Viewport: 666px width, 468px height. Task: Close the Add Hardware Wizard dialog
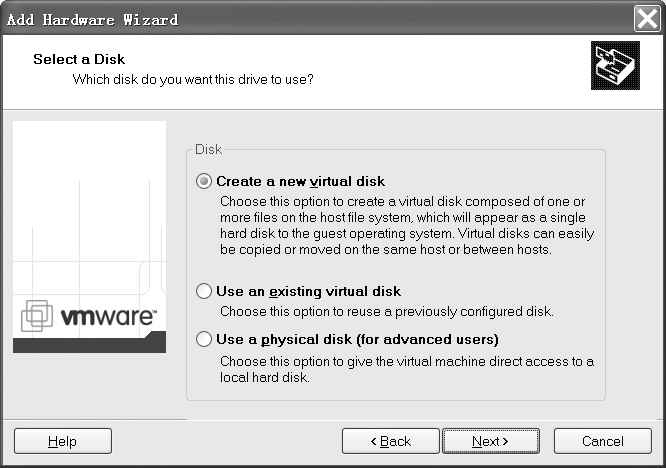(x=647, y=19)
